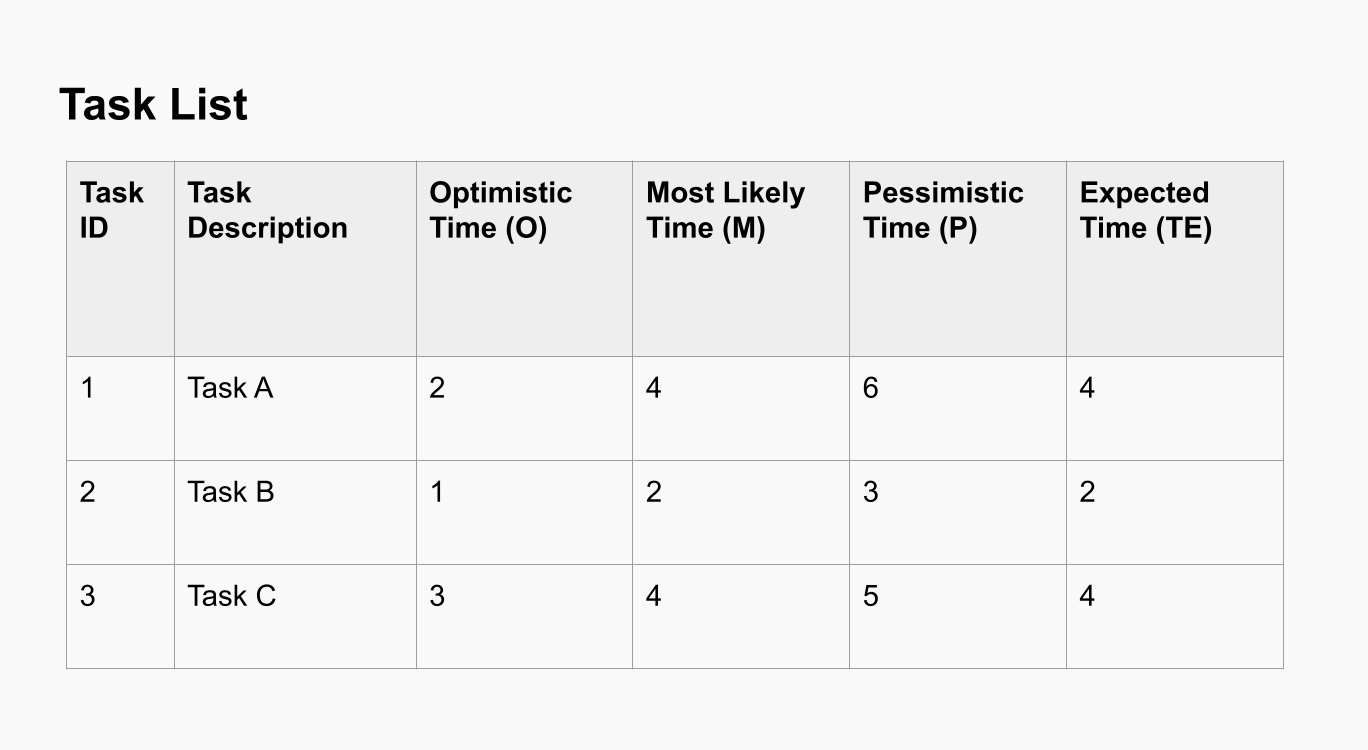1368x750 pixels.
Task: Select Task A's pessimistic time value 6
Action: tap(871, 388)
